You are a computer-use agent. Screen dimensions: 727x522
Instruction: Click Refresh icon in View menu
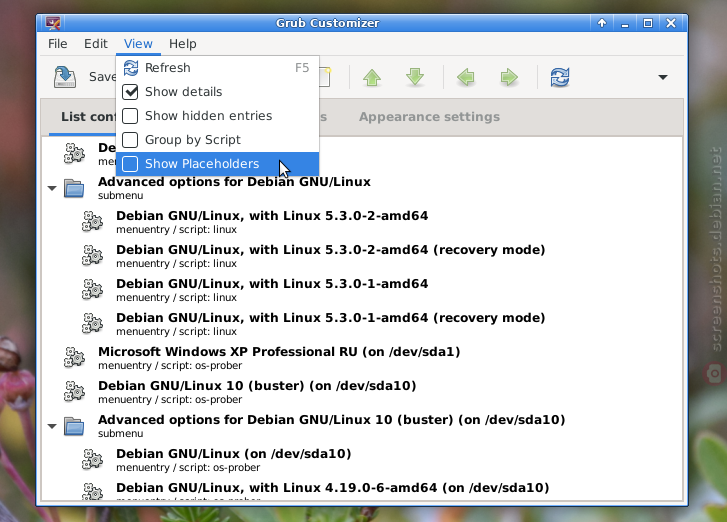click(x=130, y=68)
